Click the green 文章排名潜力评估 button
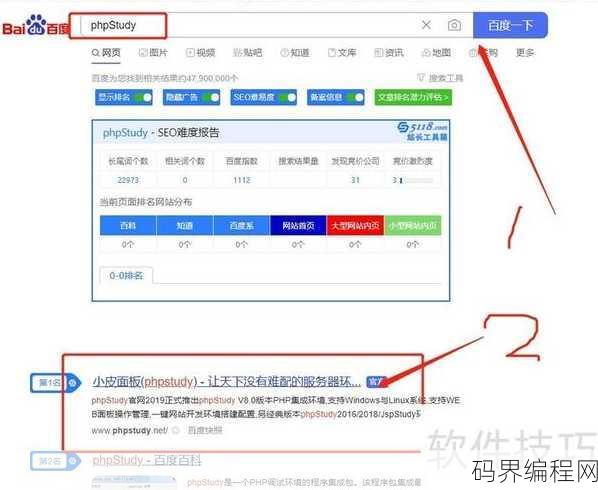This screenshot has height=490, width=598. point(413,97)
